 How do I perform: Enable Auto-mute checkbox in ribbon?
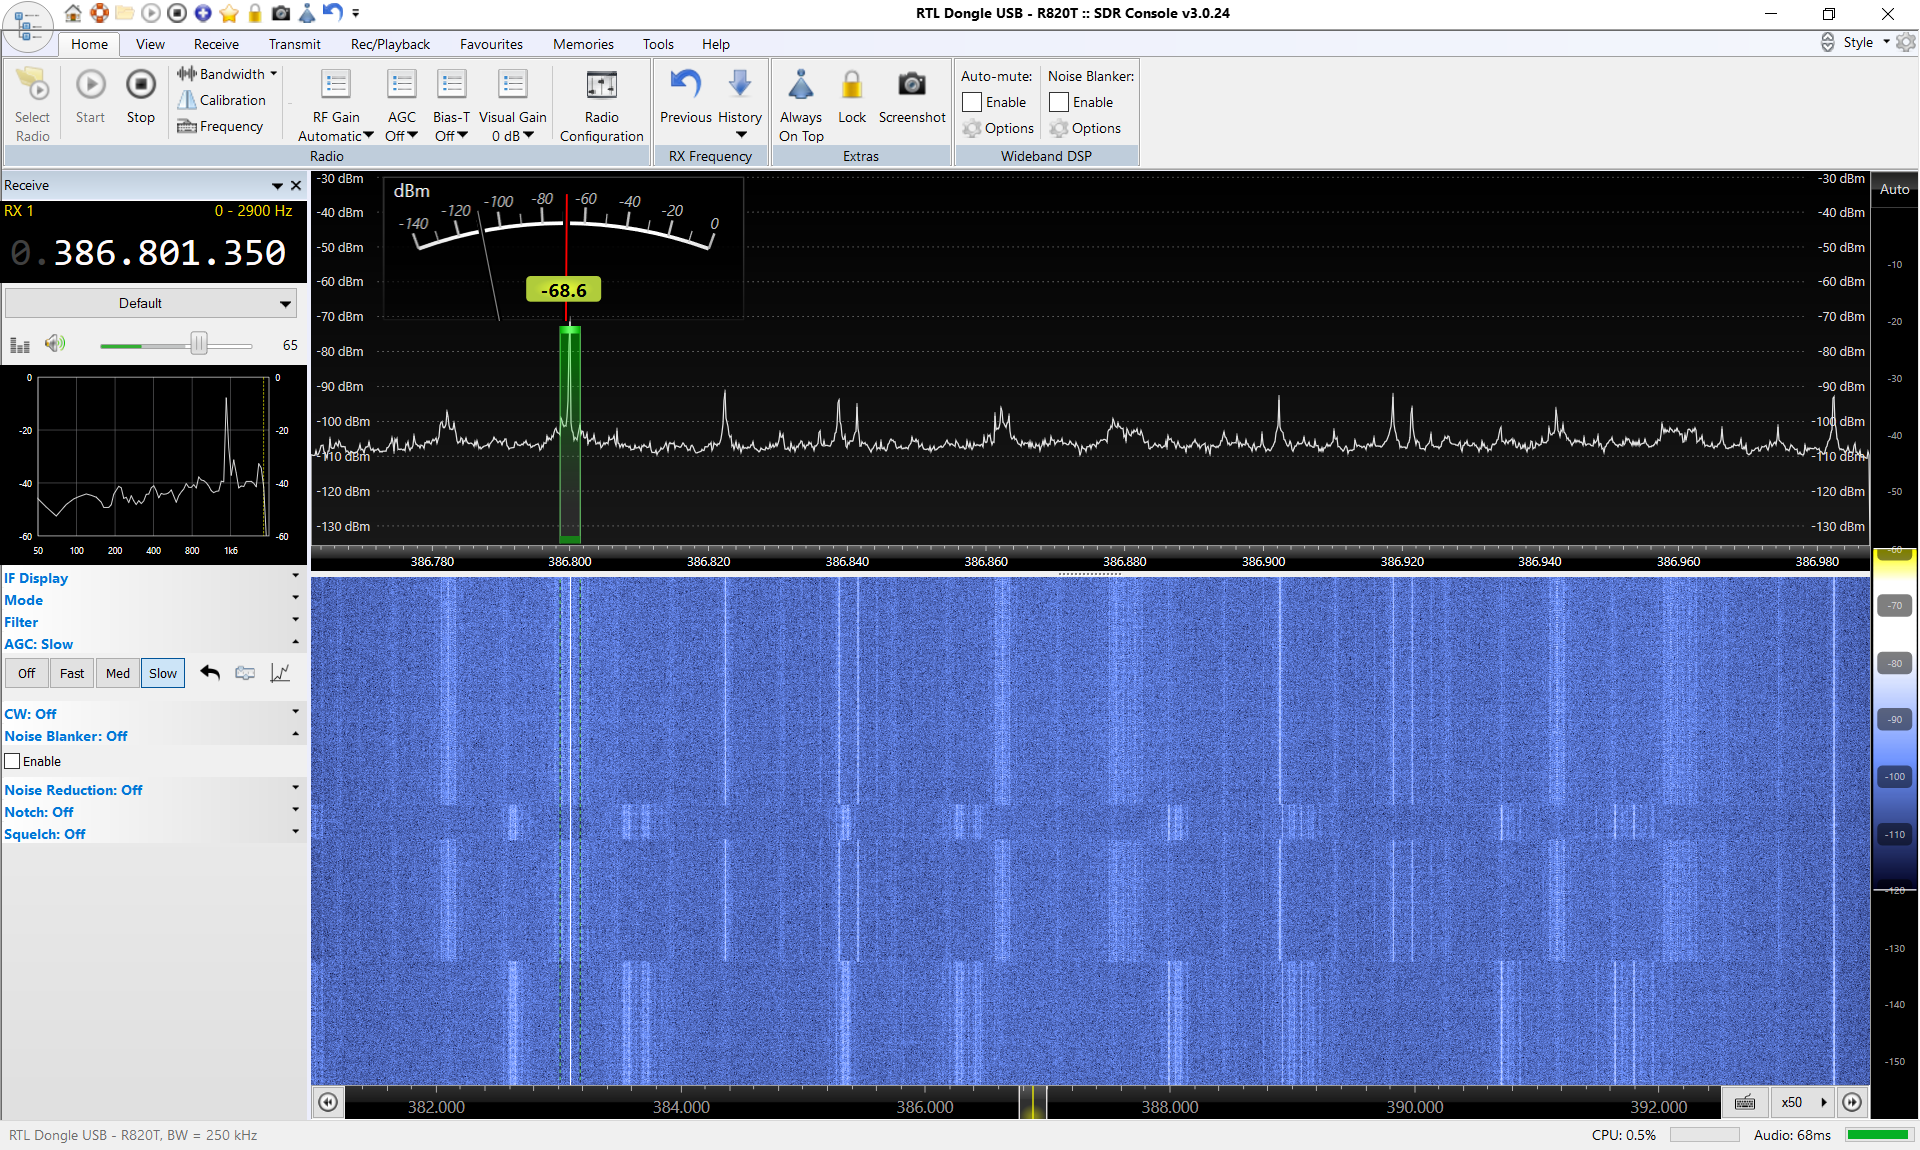972,102
